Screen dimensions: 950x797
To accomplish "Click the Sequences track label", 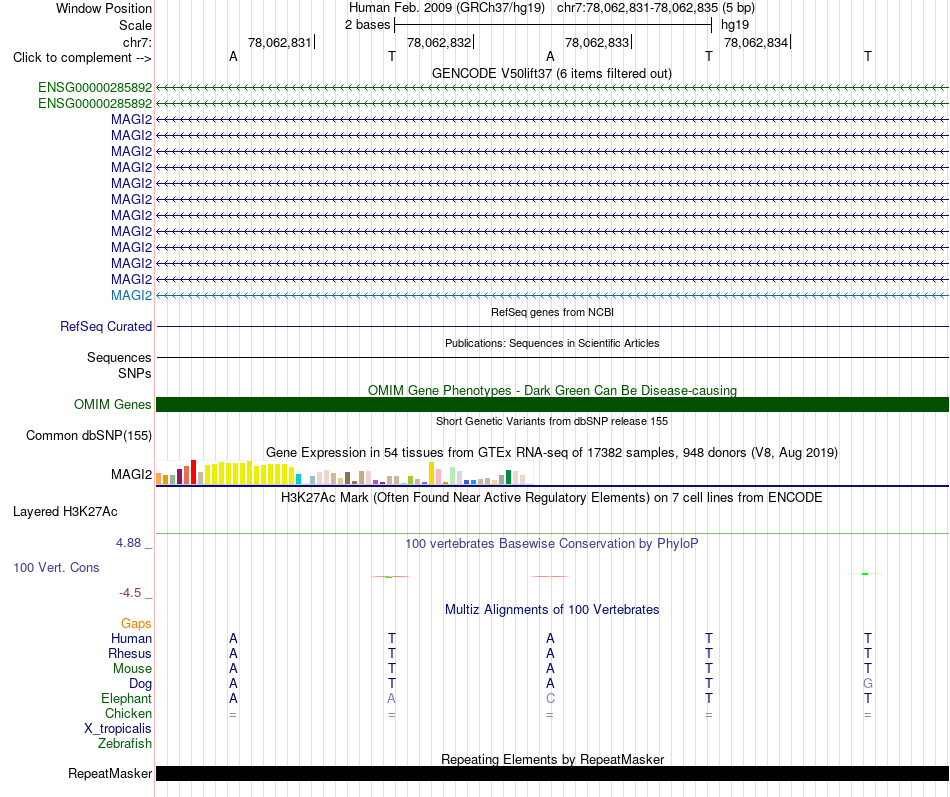I will point(119,358).
